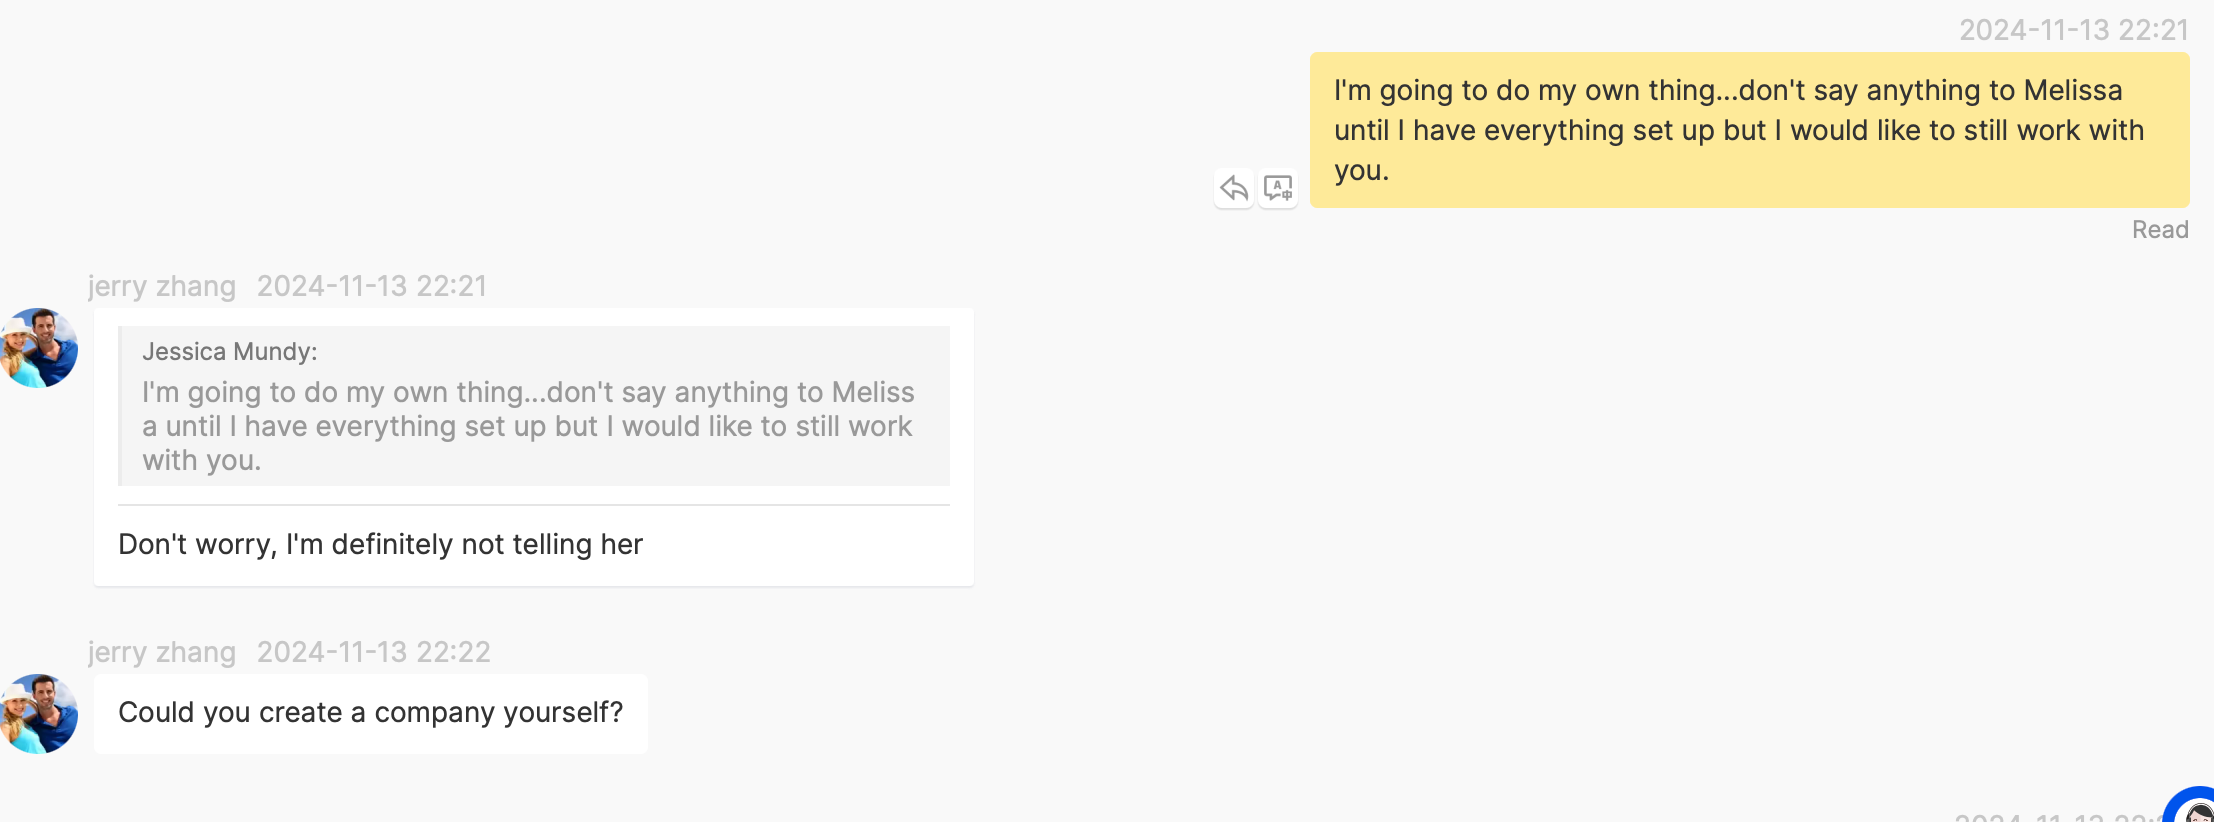Viewport: 2214px width, 822px height.
Task: Click the divider line below quoted message
Action: point(534,505)
